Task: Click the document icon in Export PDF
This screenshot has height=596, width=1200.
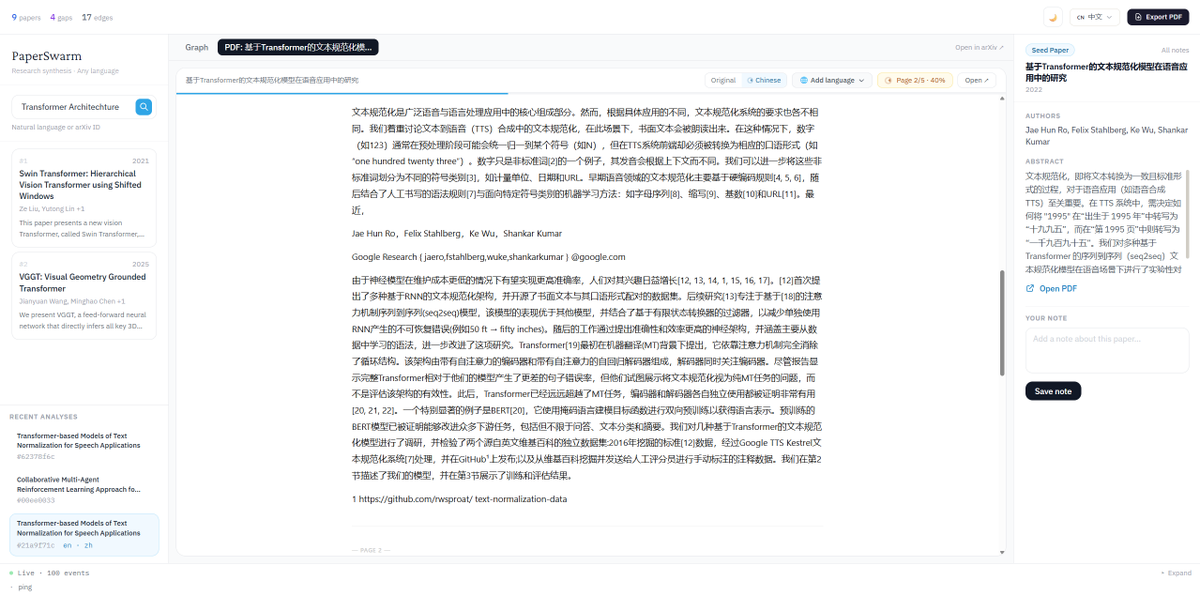Action: 1138,17
